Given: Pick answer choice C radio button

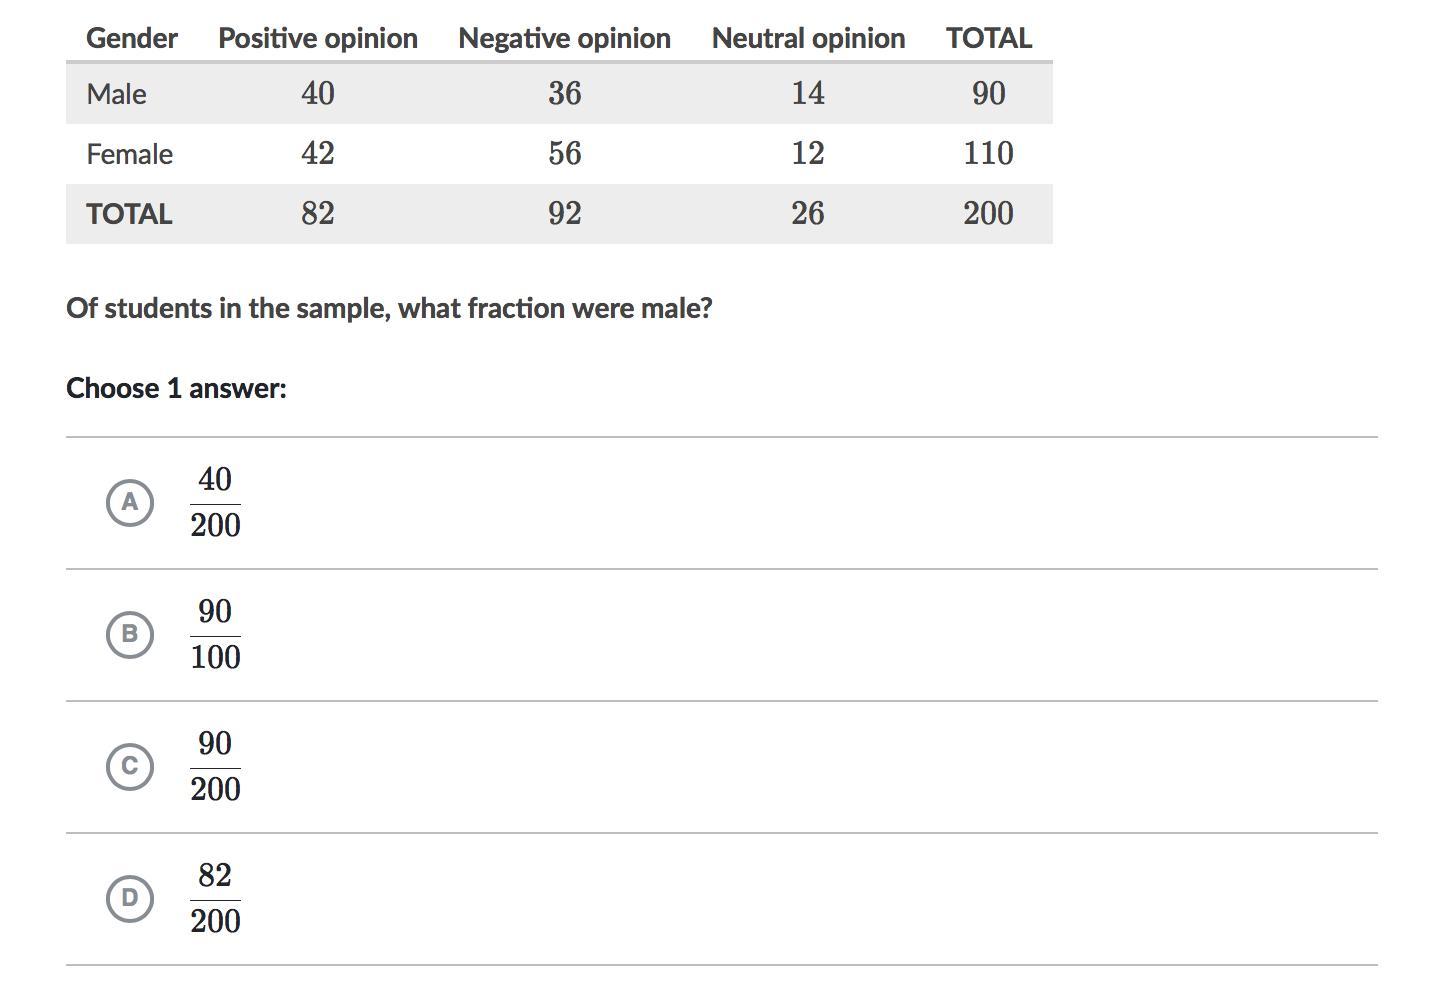Looking at the screenshot, I should [130, 766].
